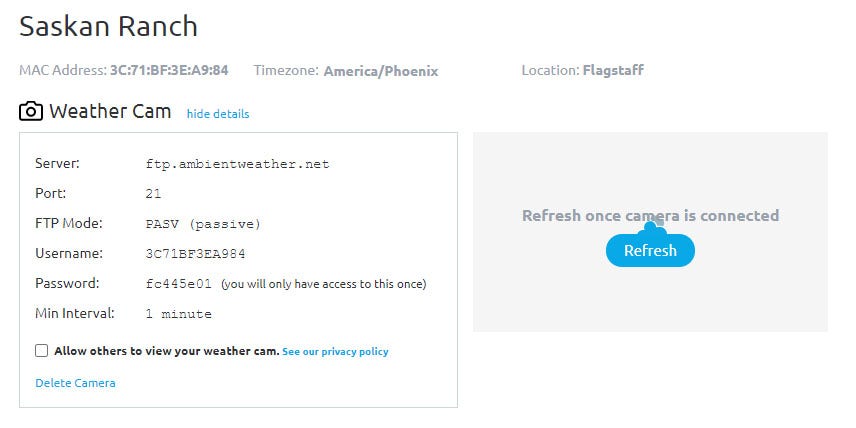Click the hide details link

pos(218,114)
